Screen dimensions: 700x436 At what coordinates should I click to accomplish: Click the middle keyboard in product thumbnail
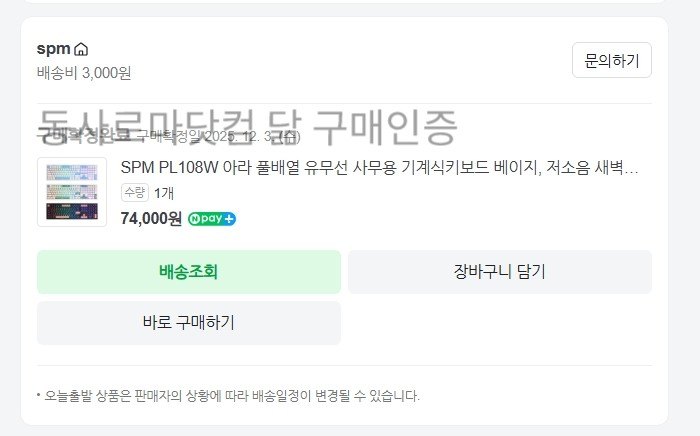tap(72, 191)
